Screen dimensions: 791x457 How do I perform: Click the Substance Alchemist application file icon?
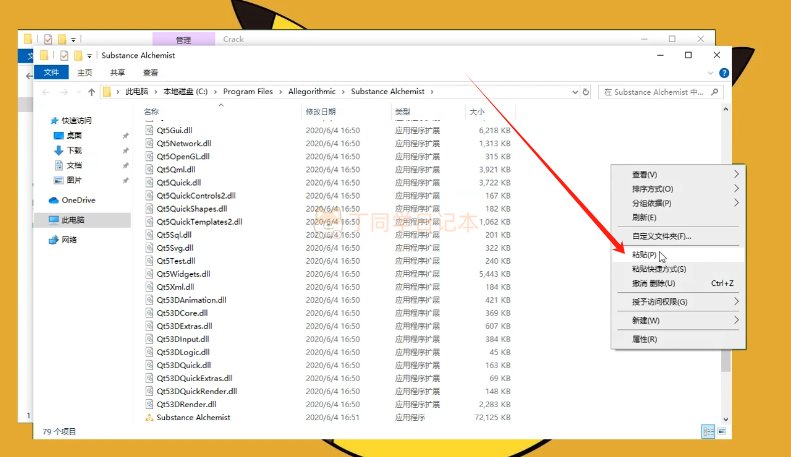(x=149, y=418)
